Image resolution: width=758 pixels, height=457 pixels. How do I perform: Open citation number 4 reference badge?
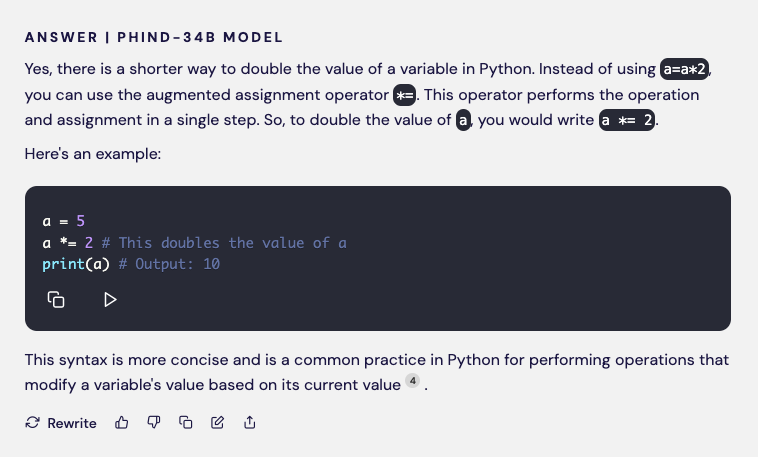pyautogui.click(x=413, y=382)
